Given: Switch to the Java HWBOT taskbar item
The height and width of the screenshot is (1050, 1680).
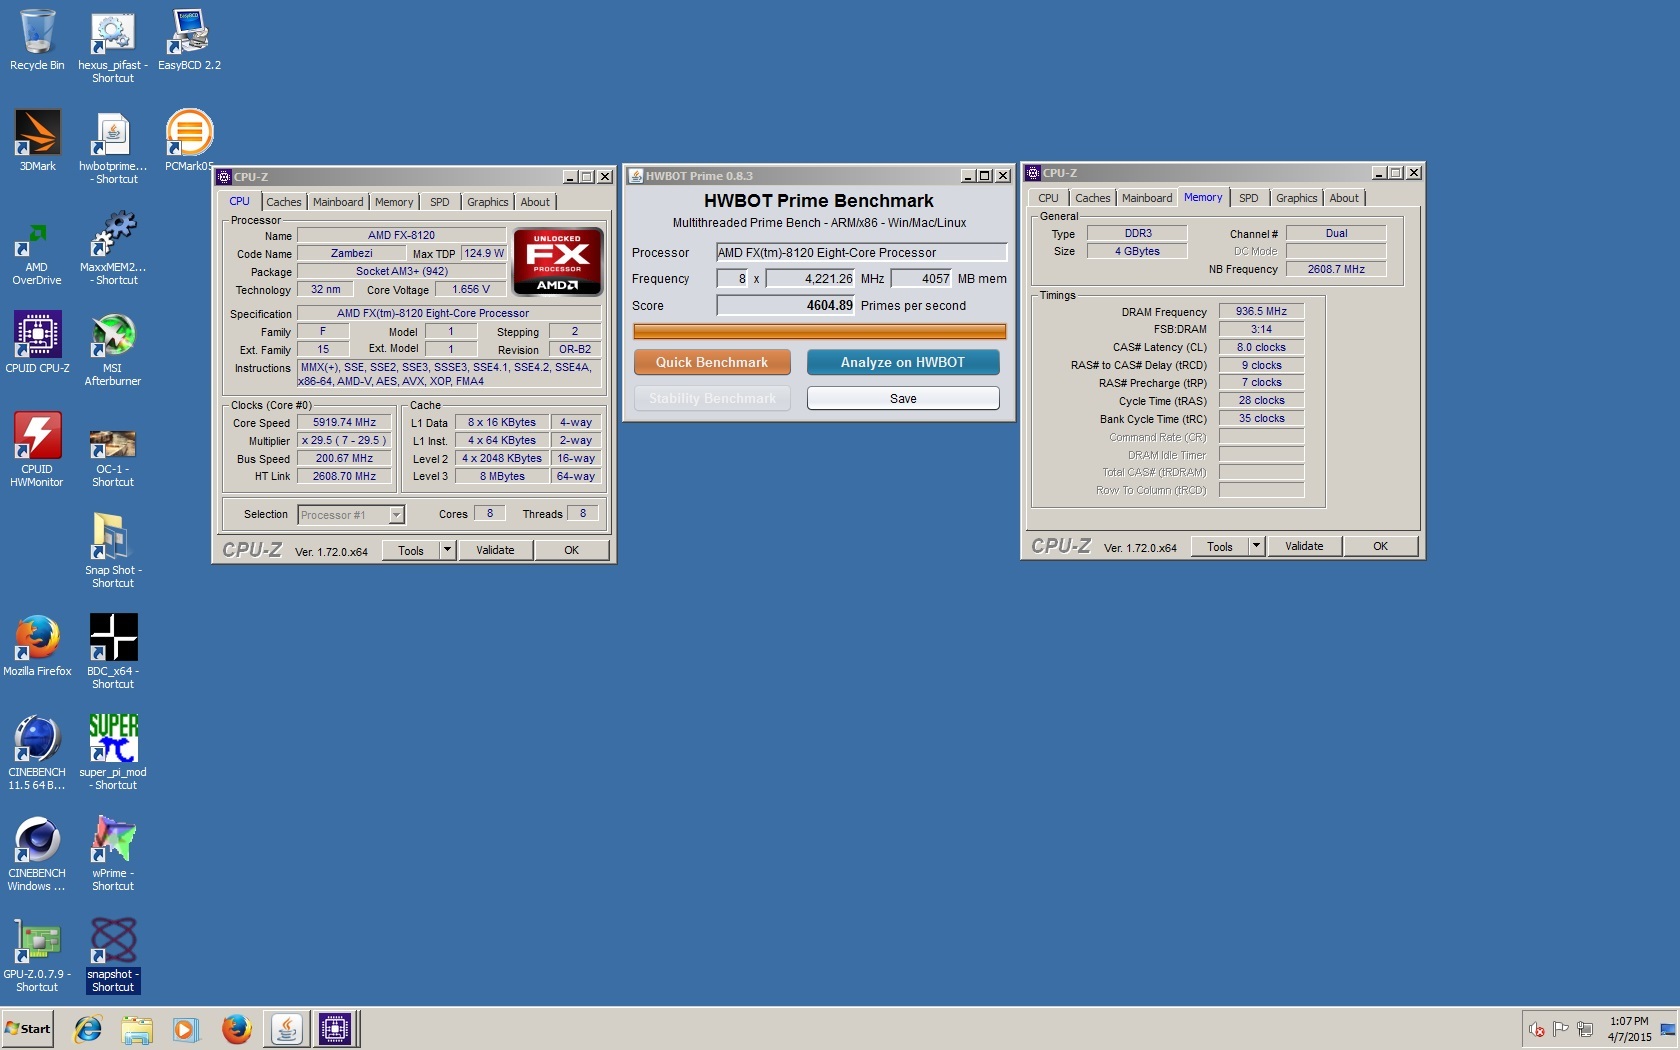Looking at the screenshot, I should [x=286, y=1028].
